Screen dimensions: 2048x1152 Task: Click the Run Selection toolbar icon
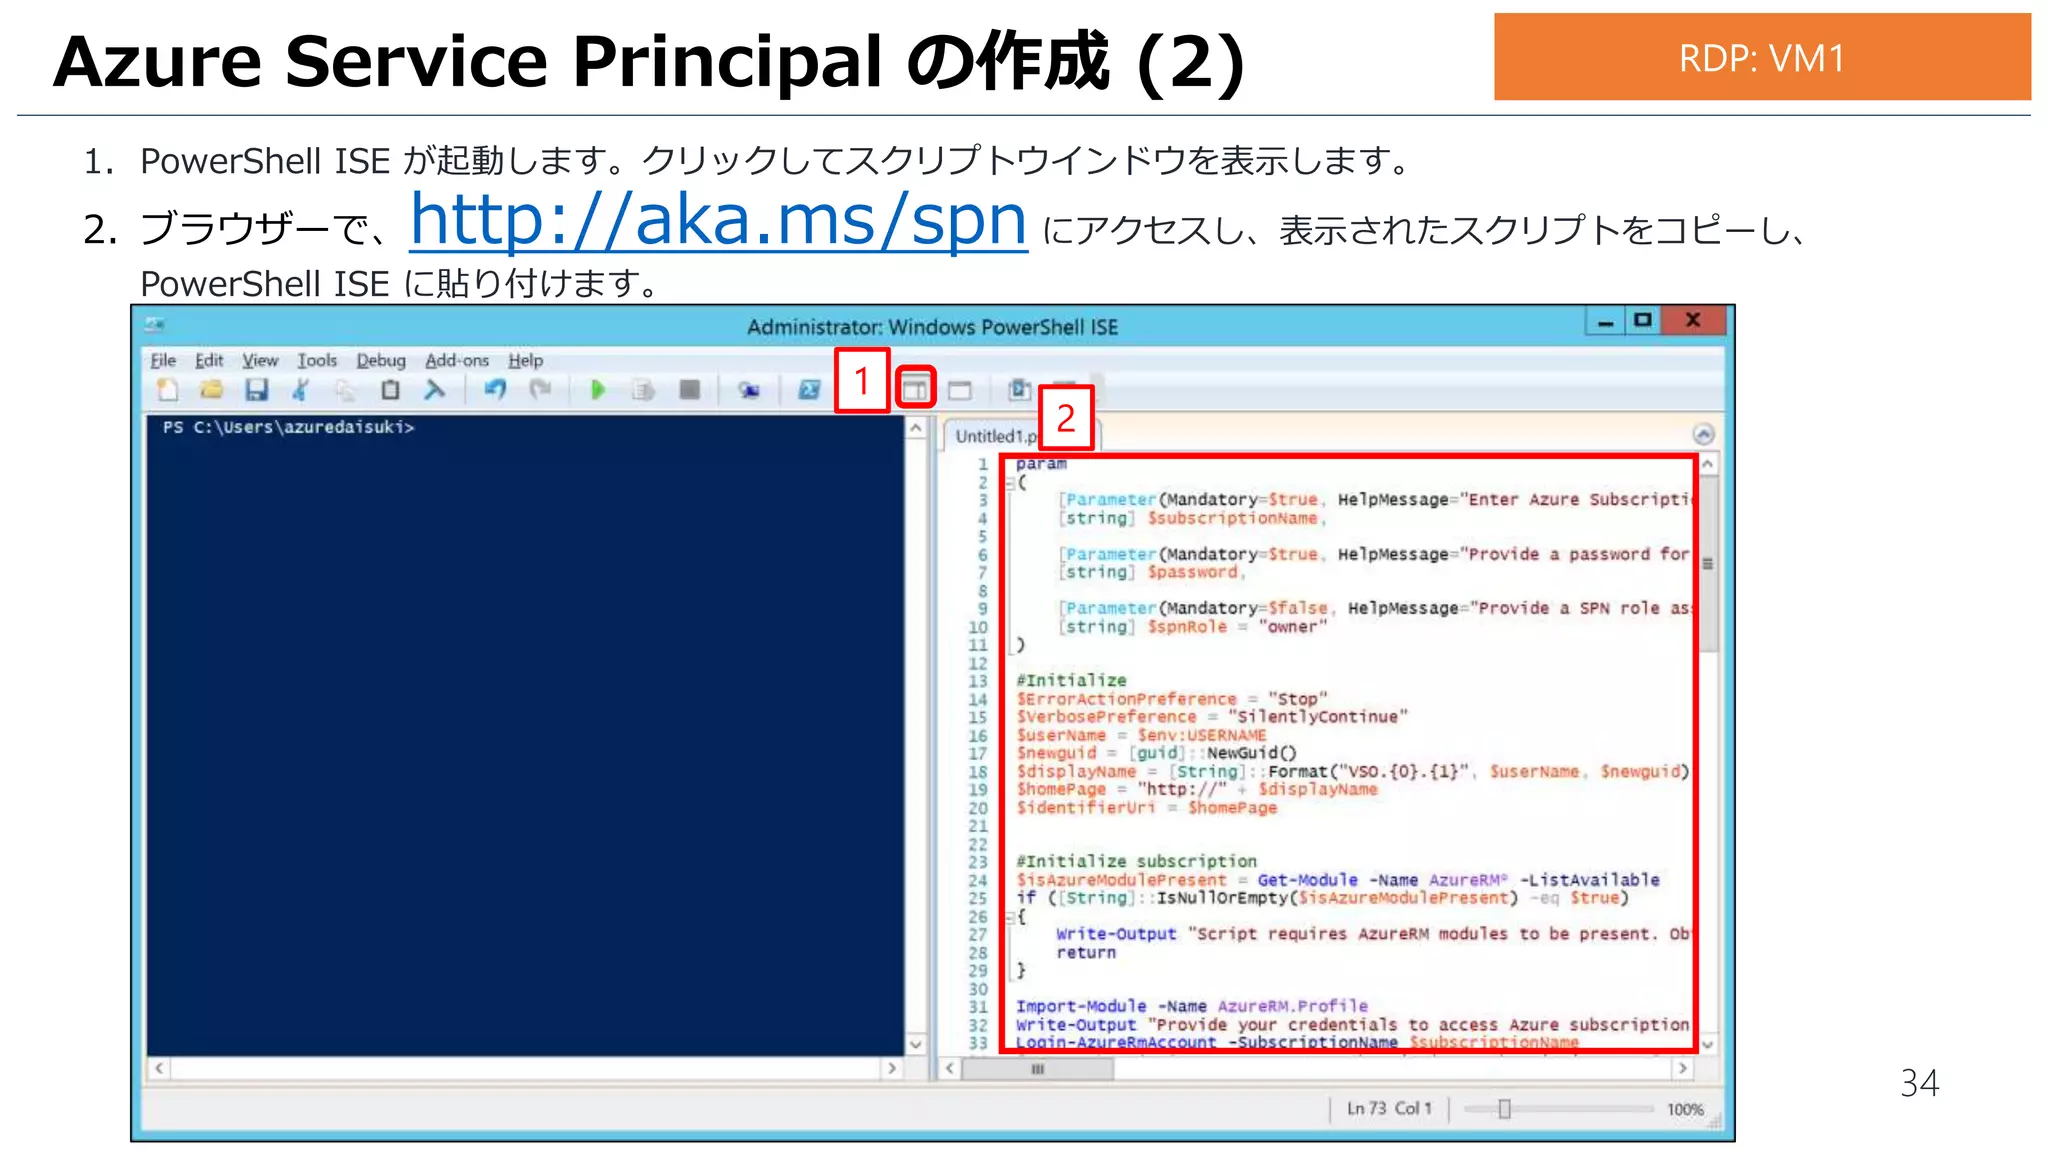[643, 390]
